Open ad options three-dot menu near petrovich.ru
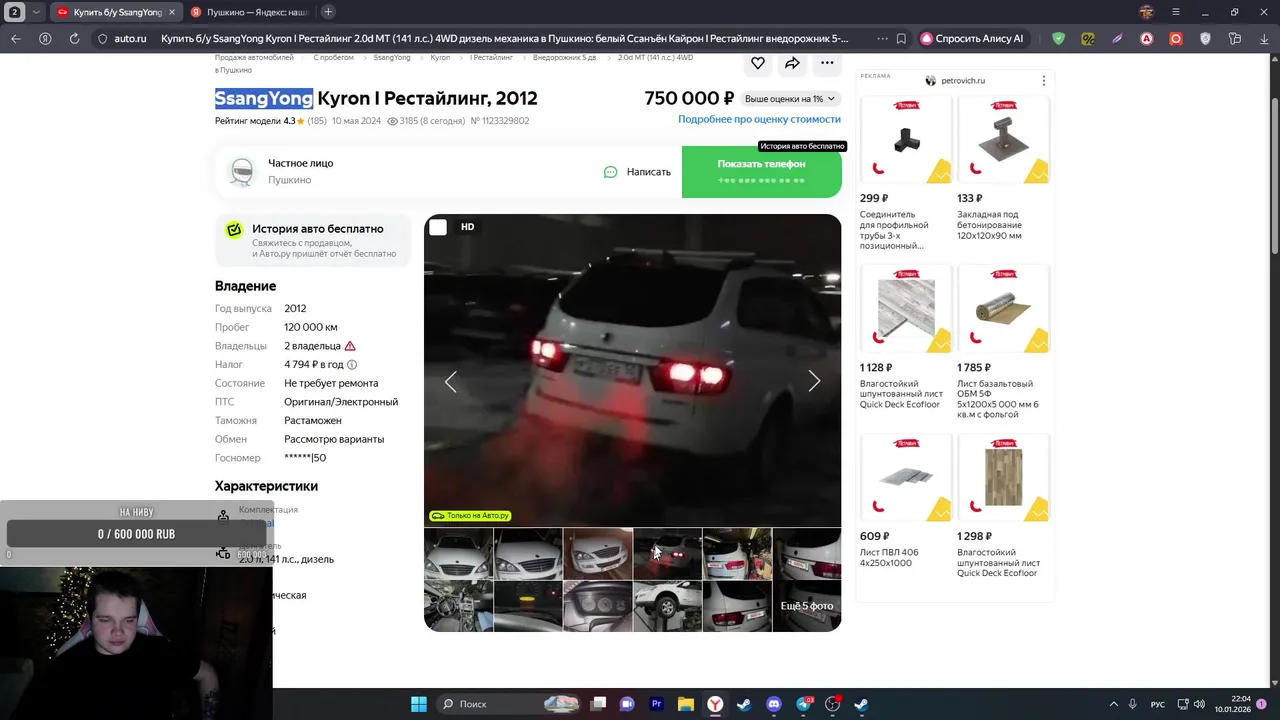Screen dimensions: 1280x720 tap(1044, 81)
